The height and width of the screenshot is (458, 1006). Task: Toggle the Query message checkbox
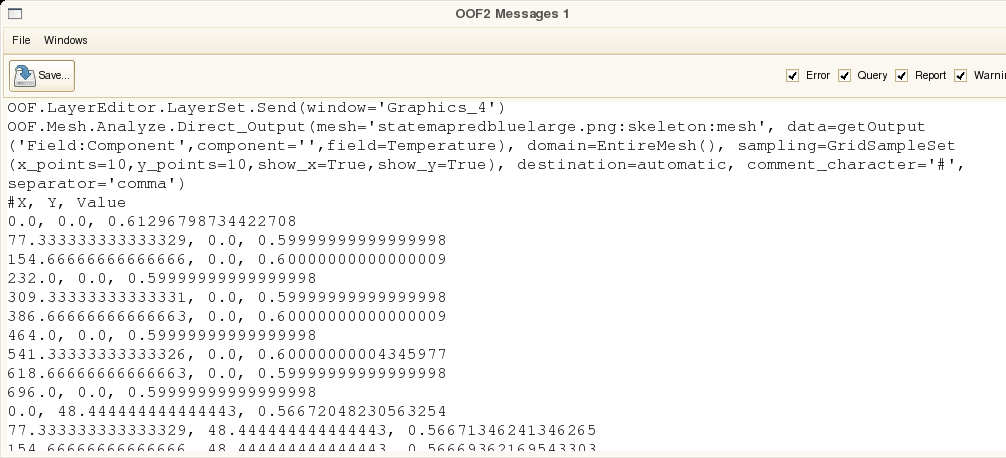point(844,76)
